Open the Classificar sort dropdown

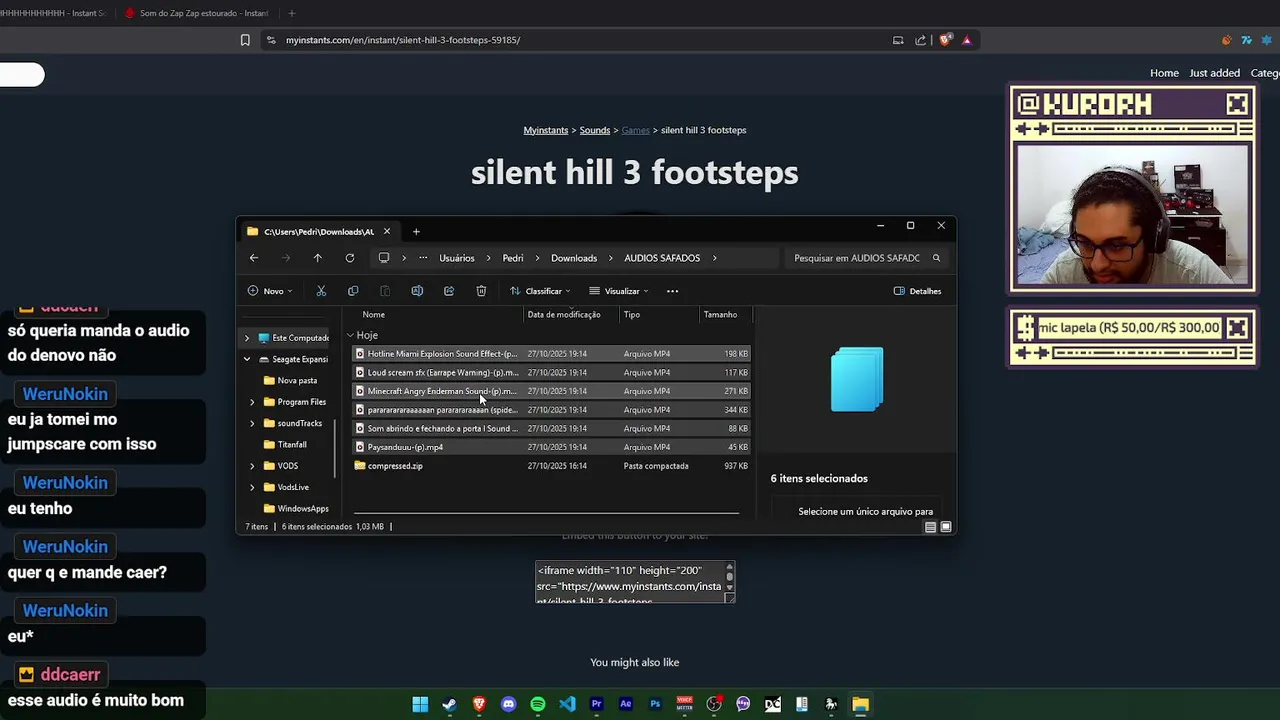point(540,291)
